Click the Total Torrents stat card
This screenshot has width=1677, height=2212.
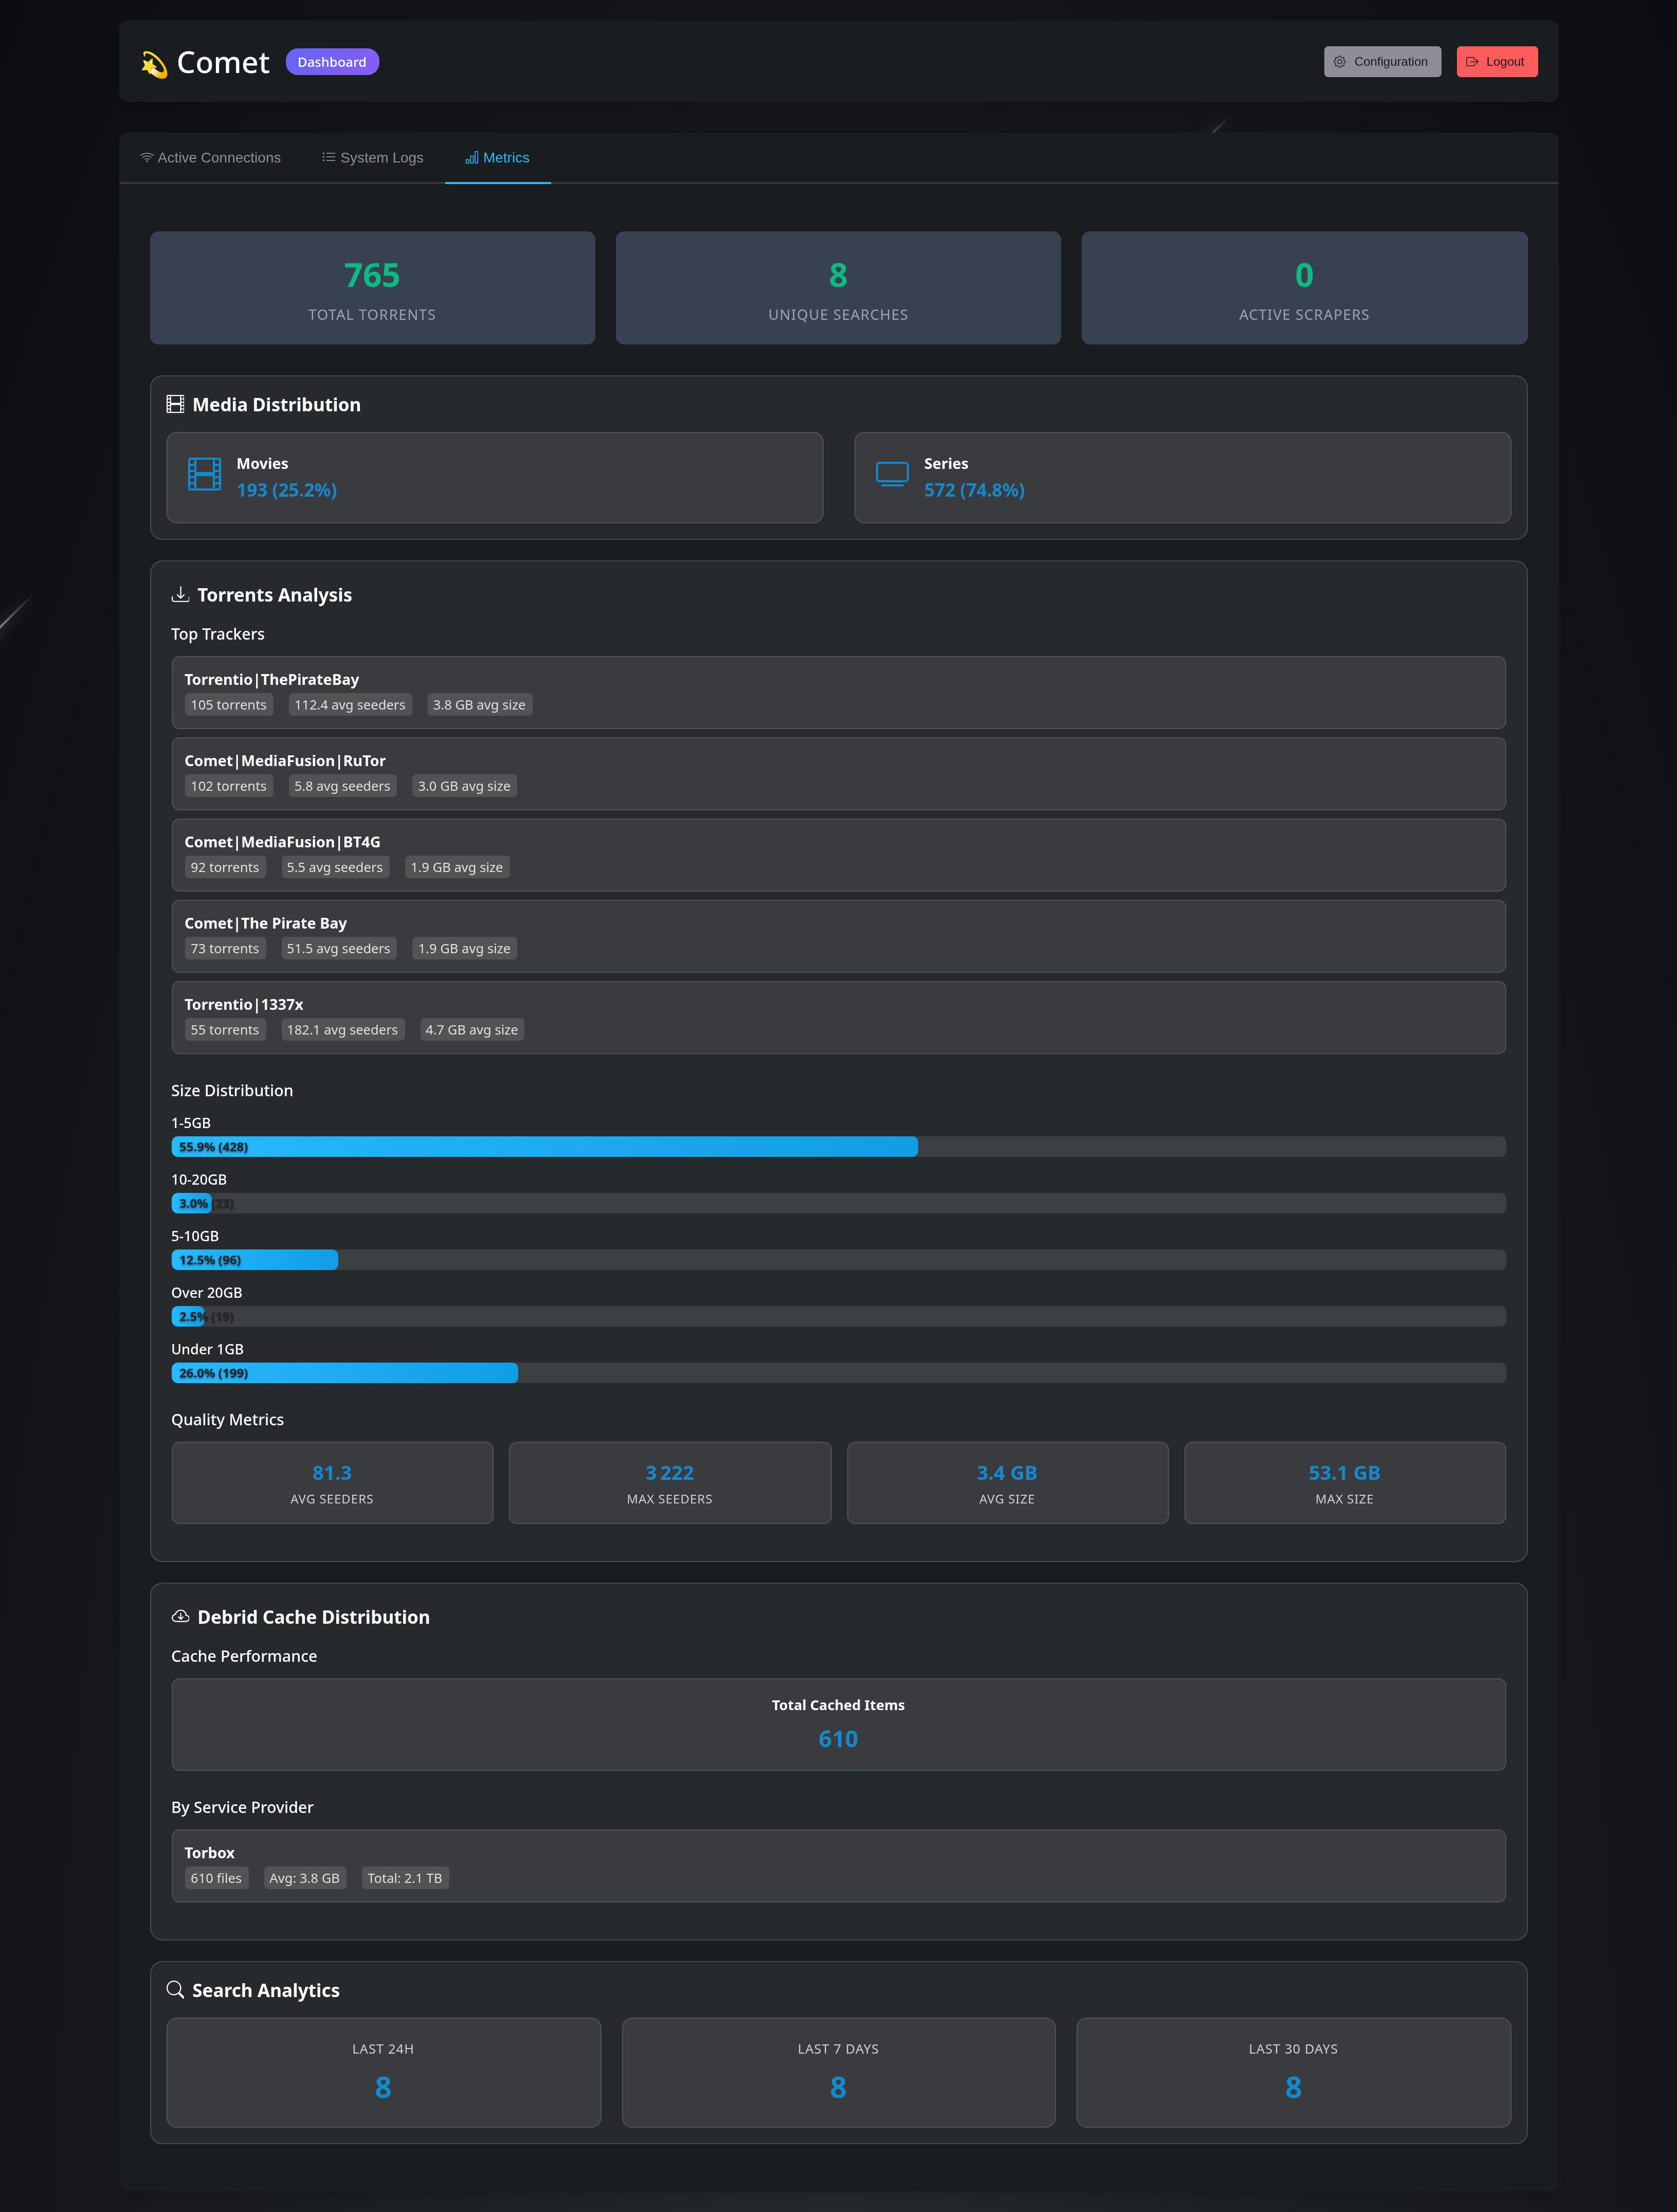(x=372, y=288)
